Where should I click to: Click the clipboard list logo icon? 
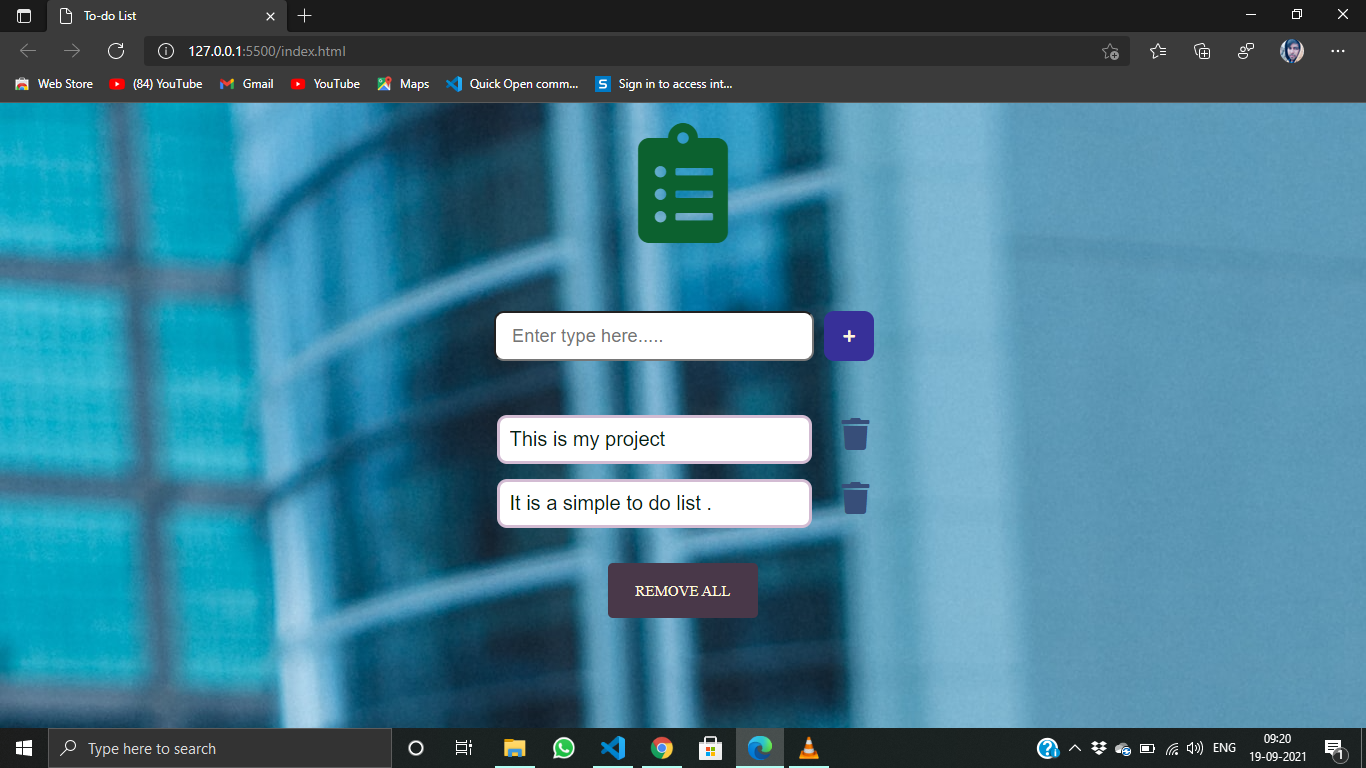tap(683, 183)
